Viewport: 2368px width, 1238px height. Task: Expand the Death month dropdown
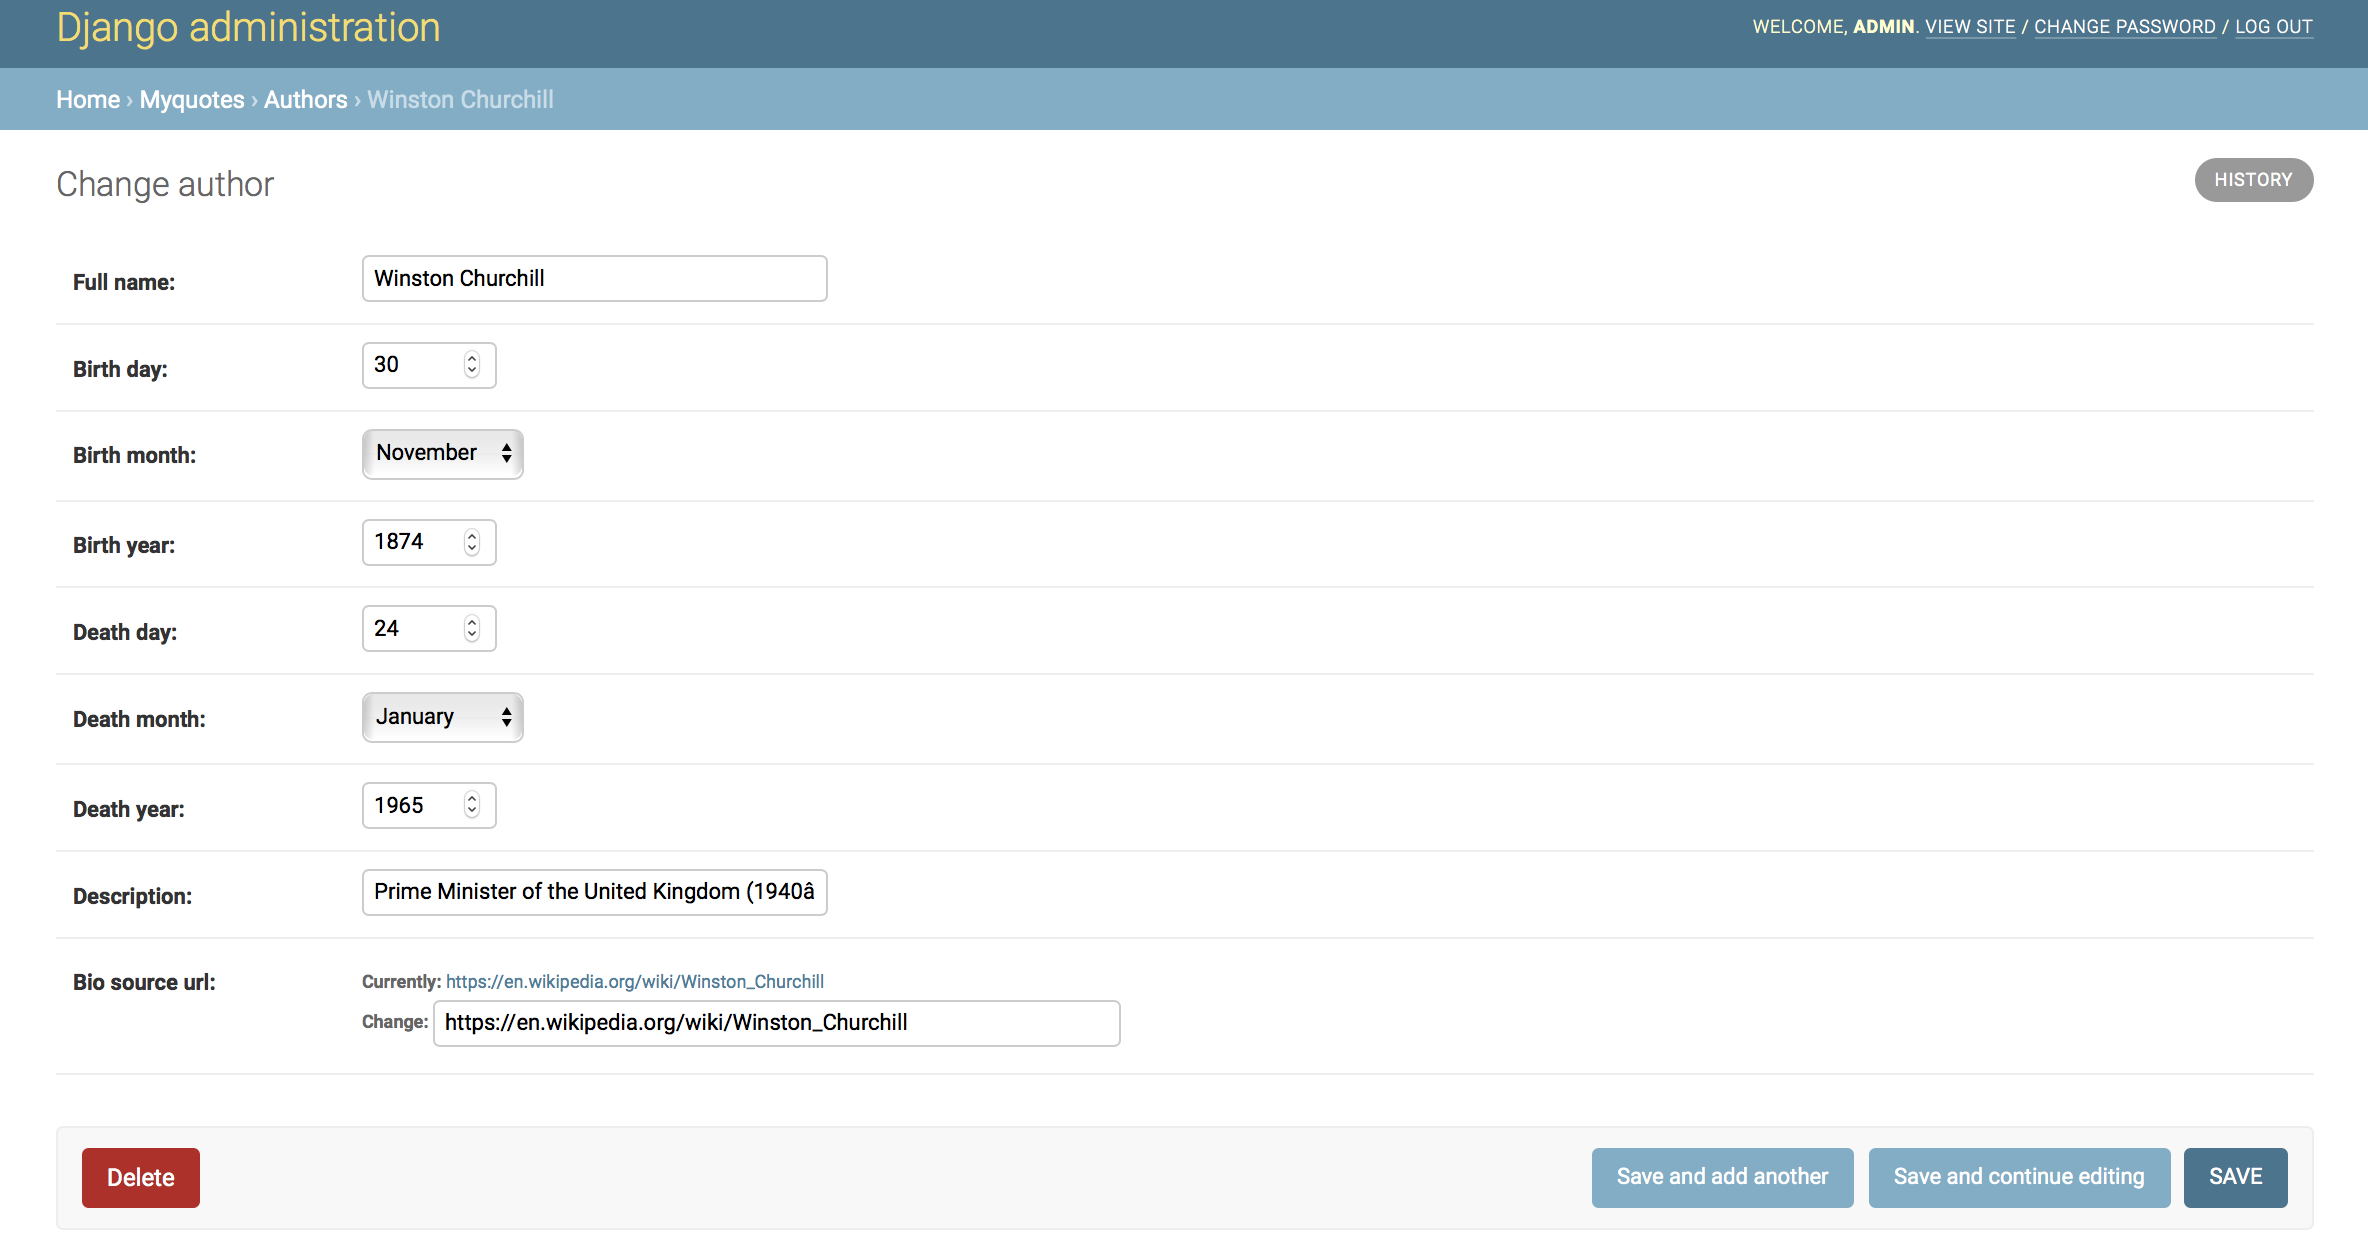(x=440, y=718)
